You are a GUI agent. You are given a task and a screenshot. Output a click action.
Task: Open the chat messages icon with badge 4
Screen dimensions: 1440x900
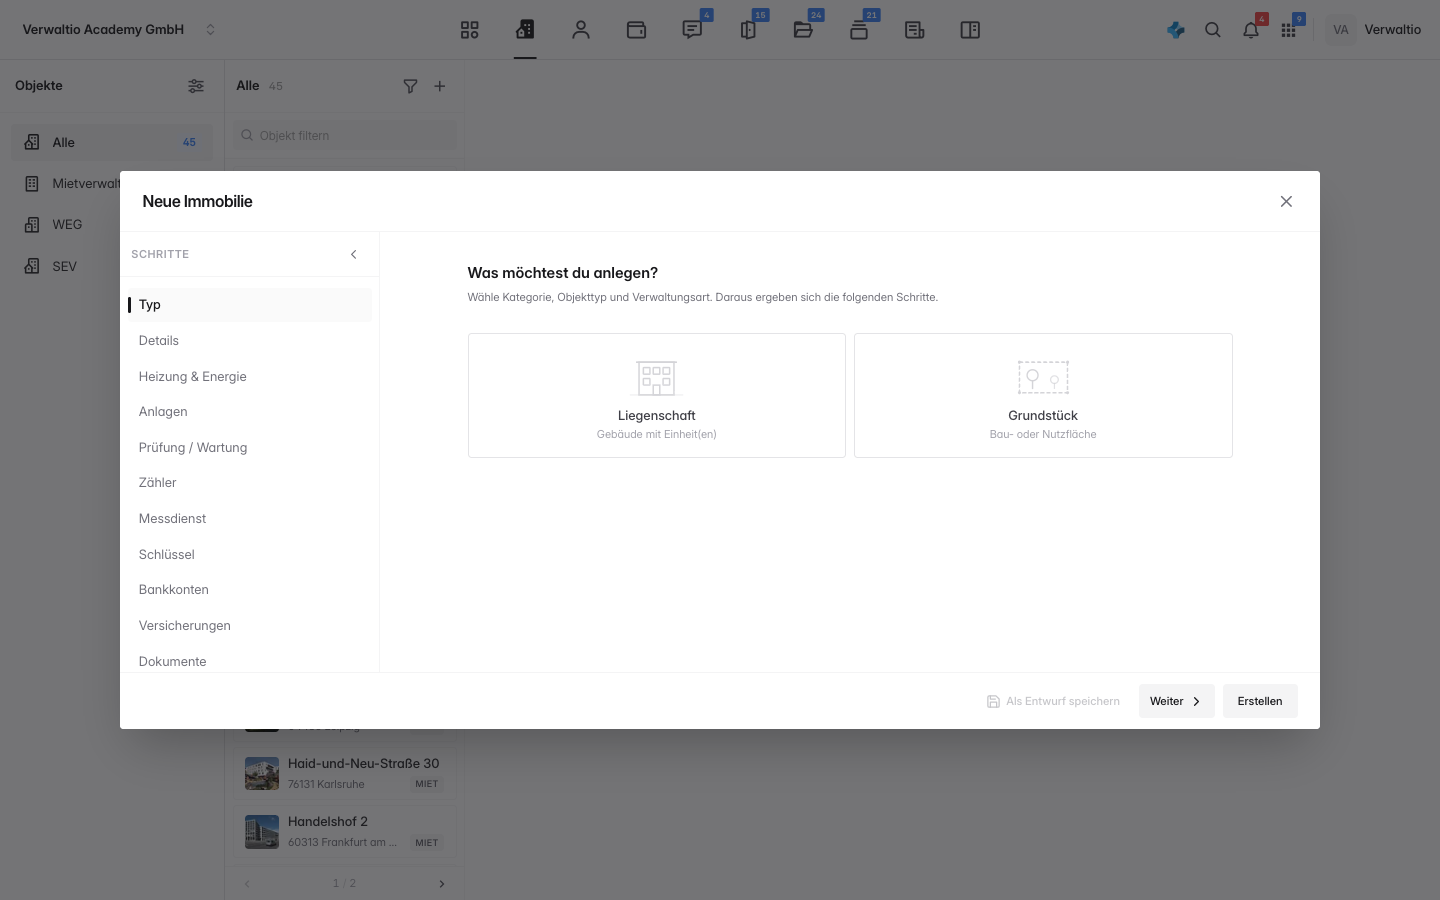coord(692,30)
